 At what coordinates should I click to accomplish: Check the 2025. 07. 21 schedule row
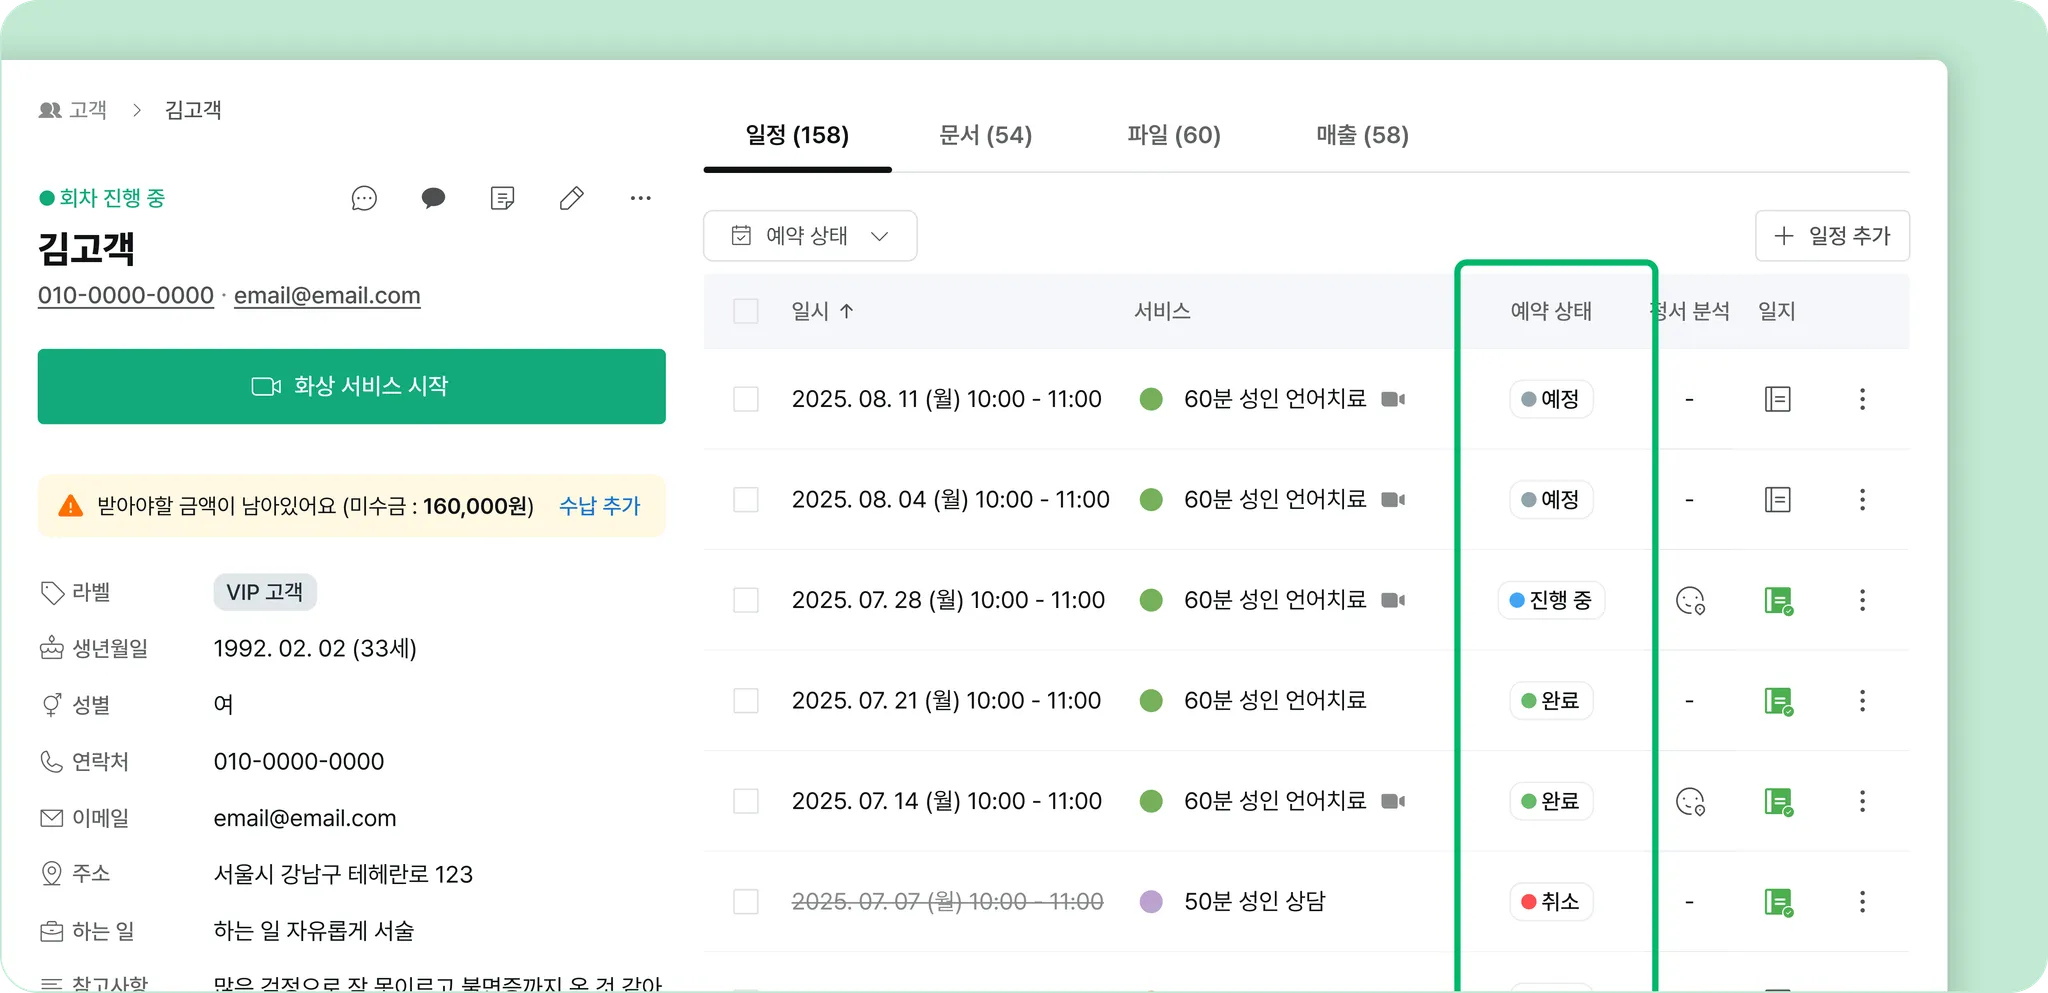[746, 700]
